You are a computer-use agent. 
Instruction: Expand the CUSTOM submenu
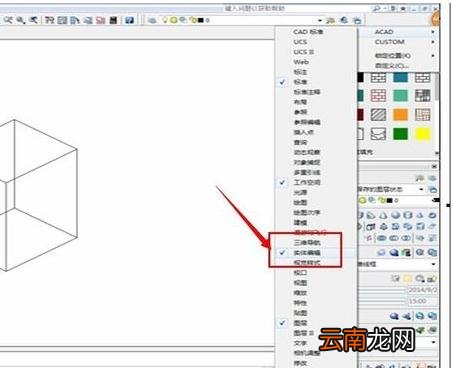398,42
